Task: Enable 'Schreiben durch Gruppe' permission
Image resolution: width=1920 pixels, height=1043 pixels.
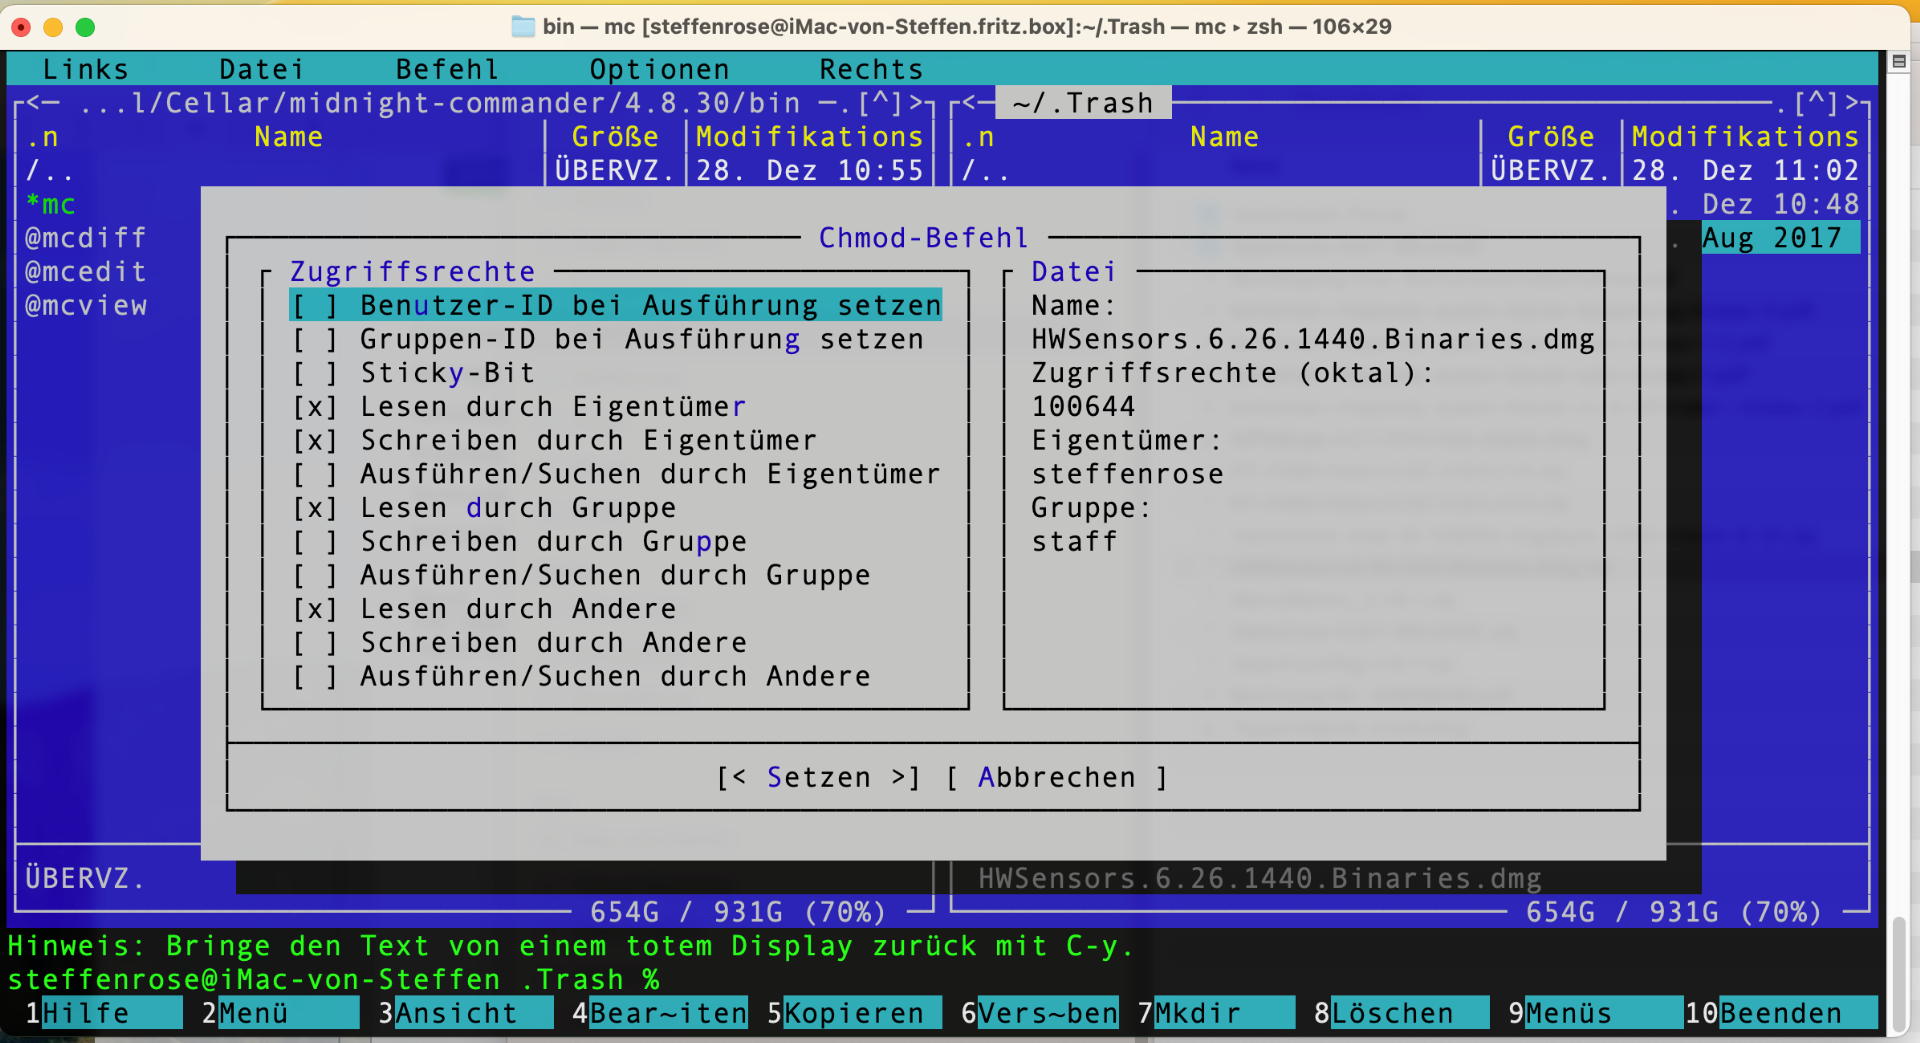Action: [314, 542]
